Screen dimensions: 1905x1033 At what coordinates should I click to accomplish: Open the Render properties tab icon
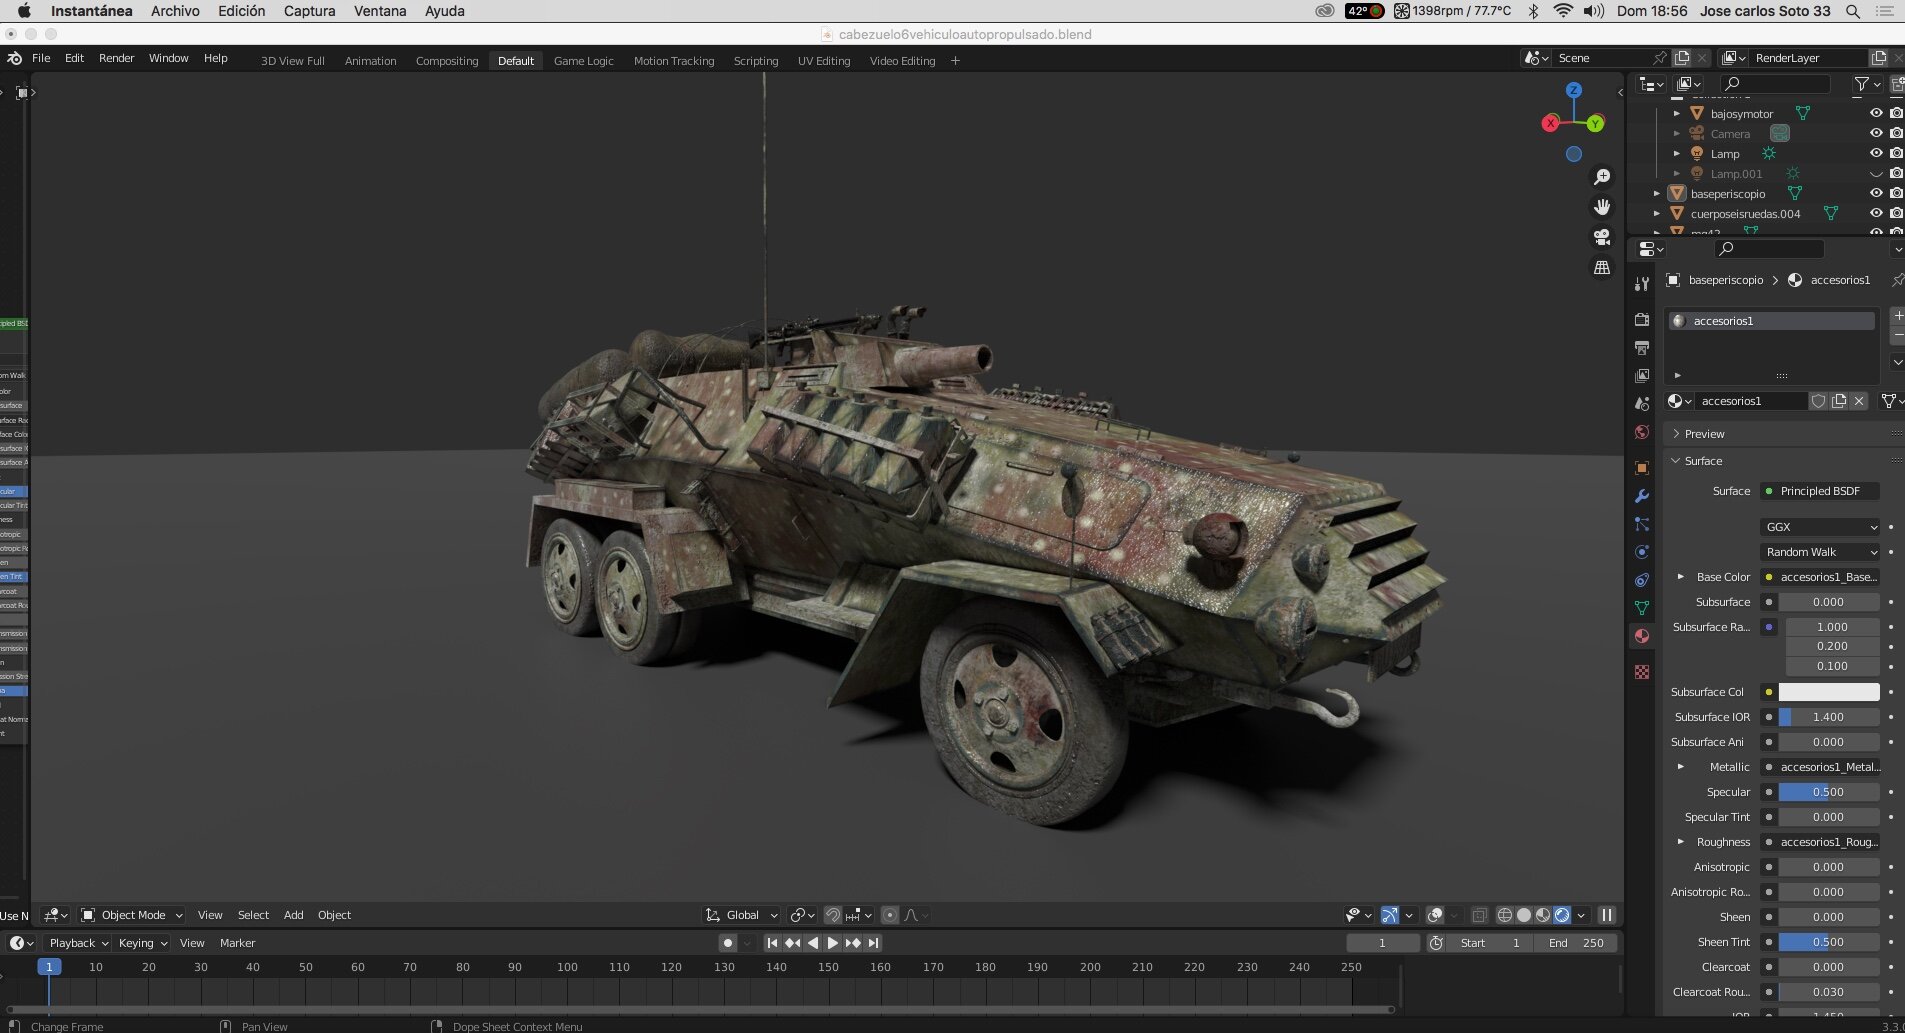coord(1641,320)
